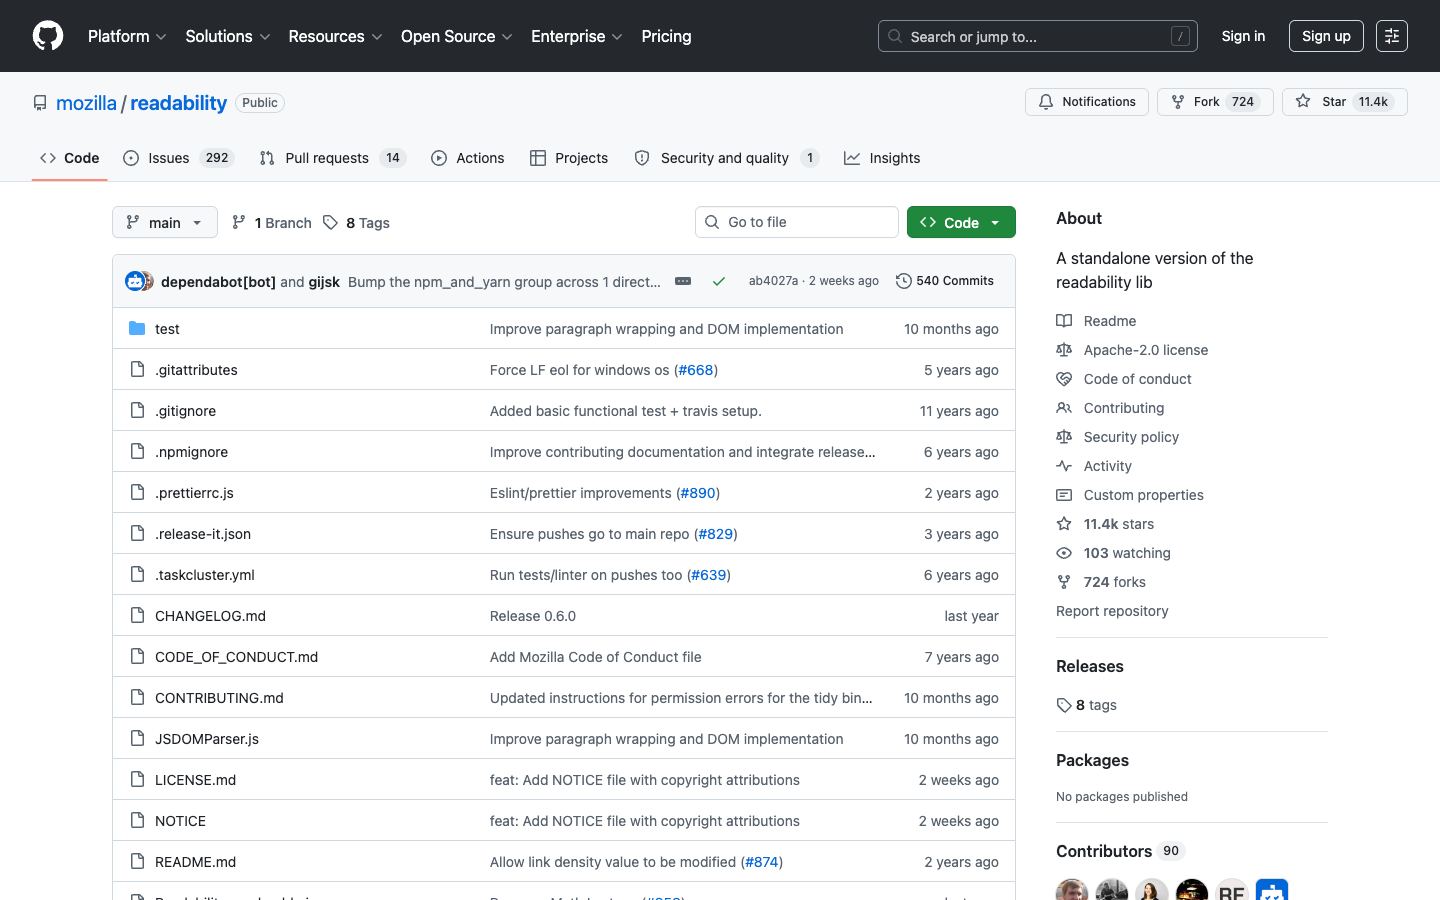View the 540 Commits history
The height and width of the screenshot is (900, 1440).
coord(945,281)
